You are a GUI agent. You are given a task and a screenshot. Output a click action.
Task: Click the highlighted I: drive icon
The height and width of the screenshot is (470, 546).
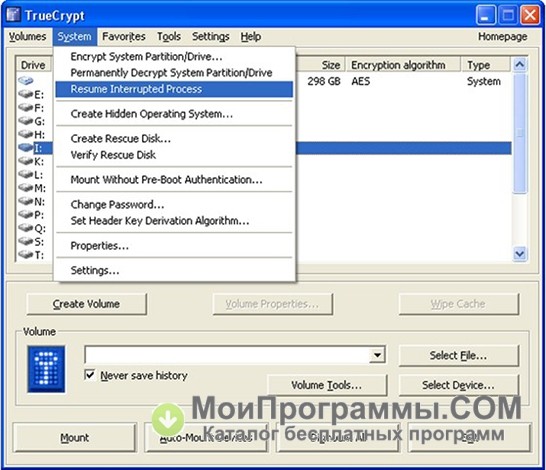tap(25, 148)
